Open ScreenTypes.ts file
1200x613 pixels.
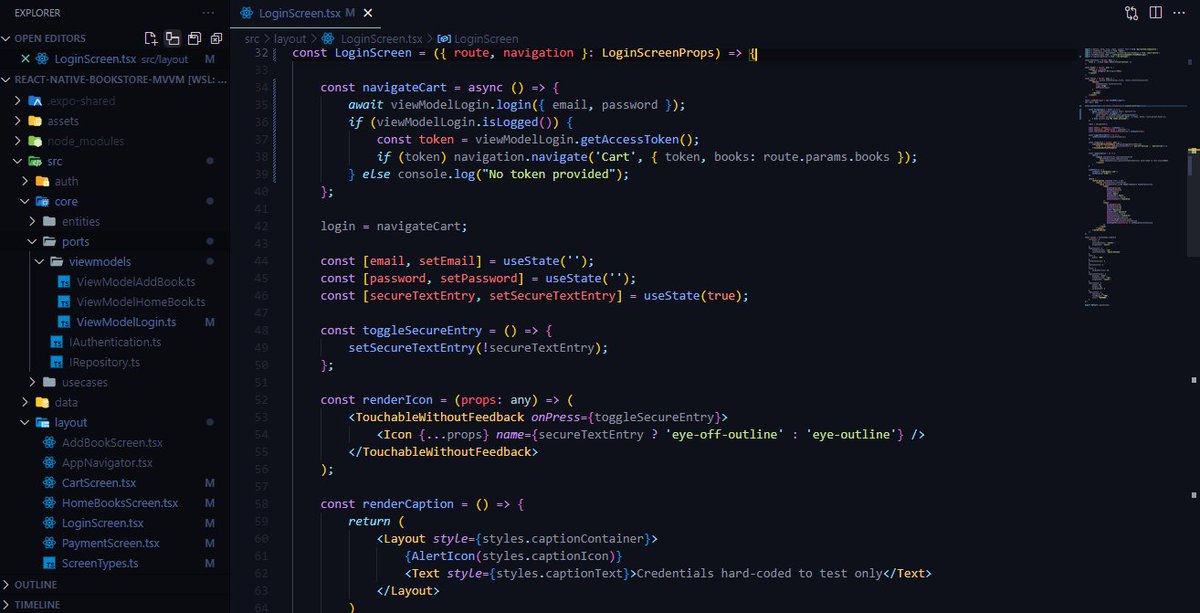pos(99,563)
